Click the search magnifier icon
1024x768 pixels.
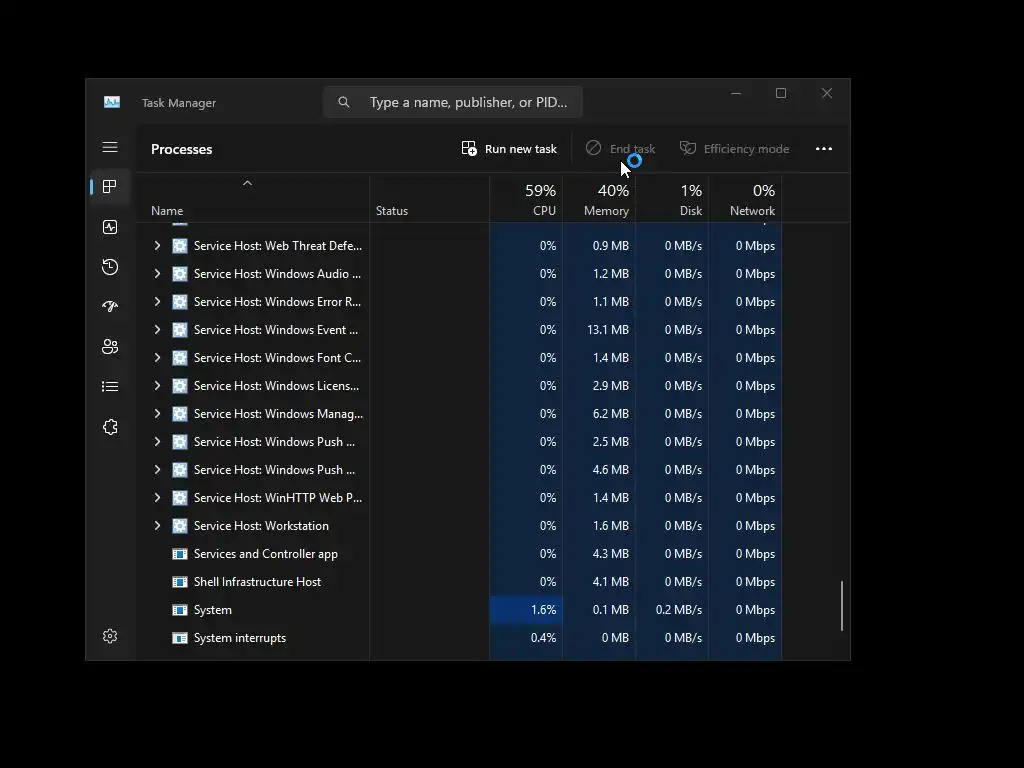coord(344,102)
